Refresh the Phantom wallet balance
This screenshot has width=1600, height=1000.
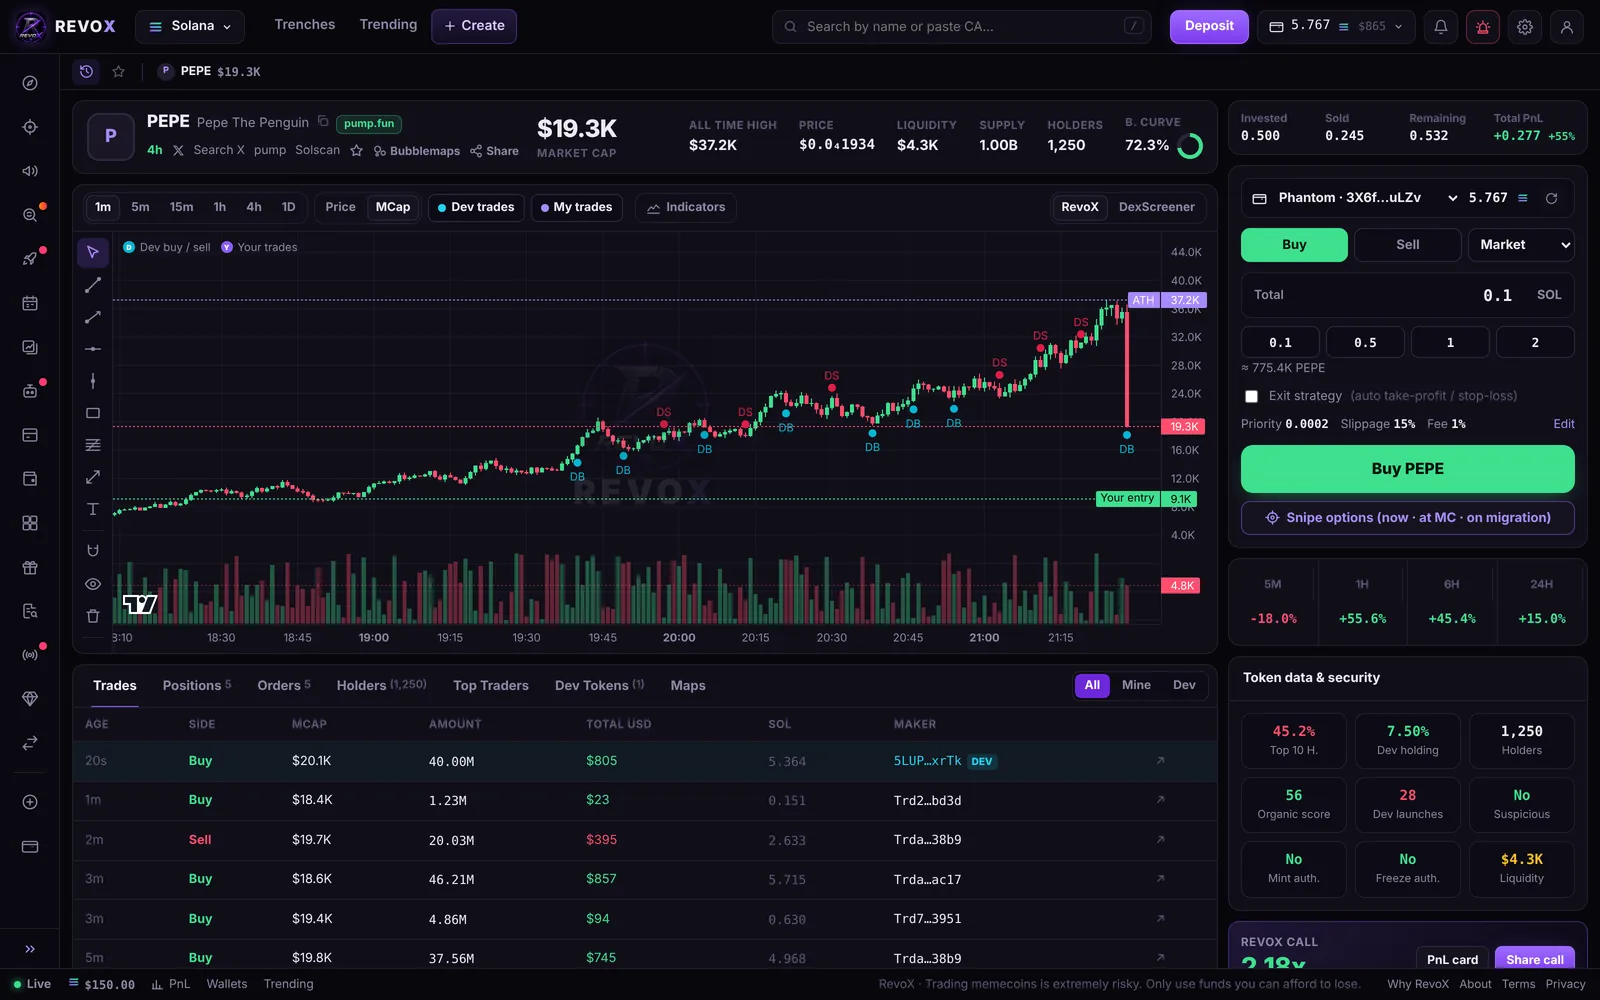(1551, 198)
